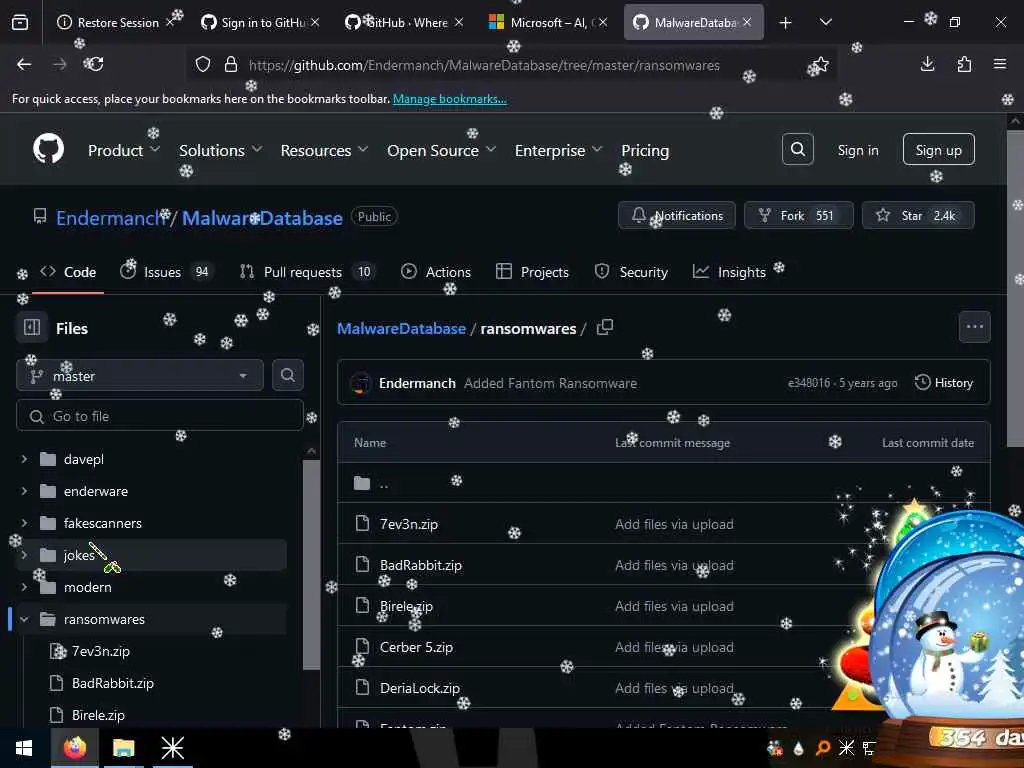Expand the modern folder

click(x=24, y=587)
